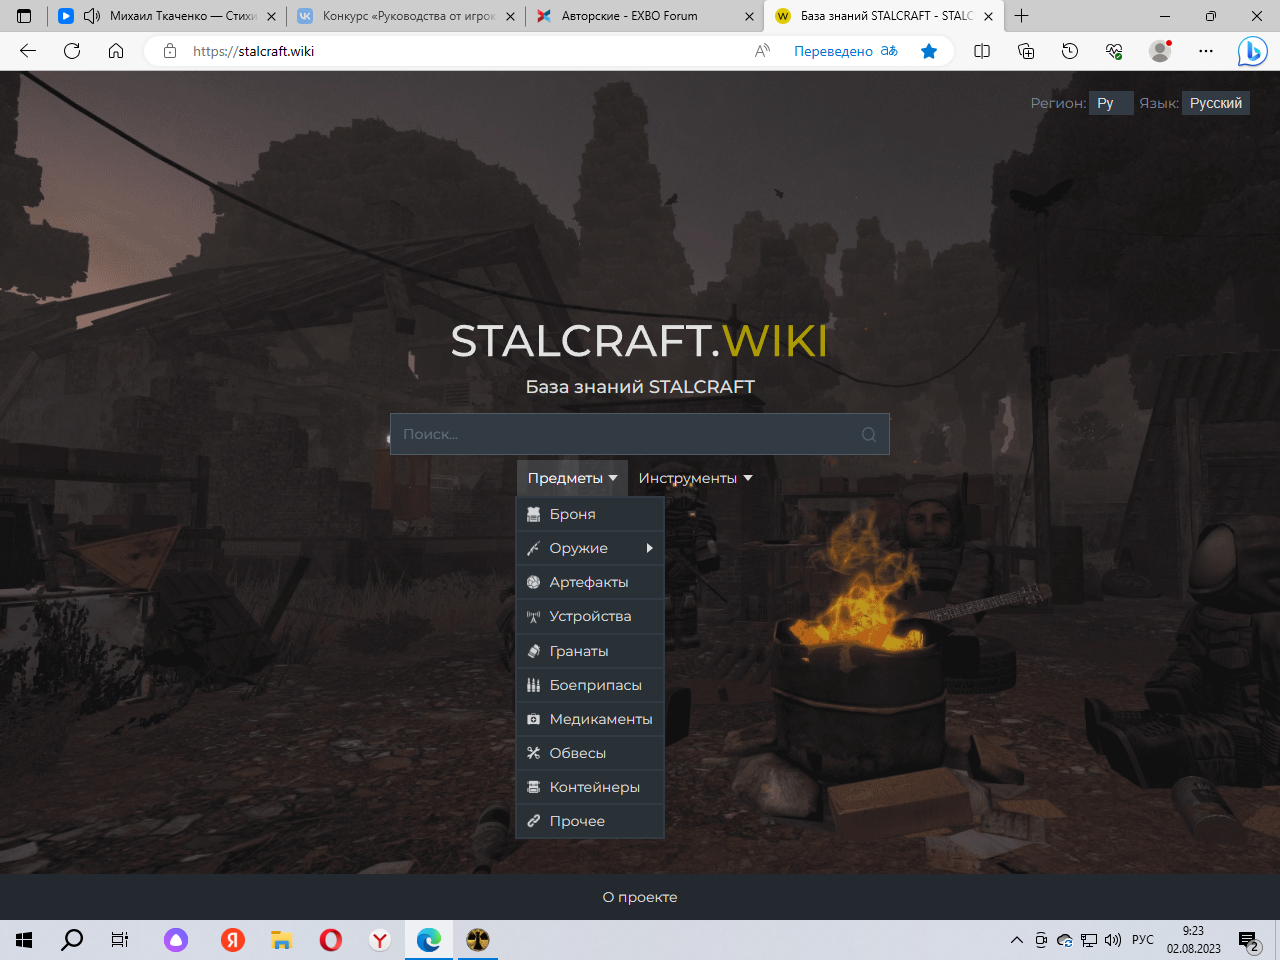Click the Броня armor icon
The width and height of the screenshot is (1280, 960).
click(534, 514)
